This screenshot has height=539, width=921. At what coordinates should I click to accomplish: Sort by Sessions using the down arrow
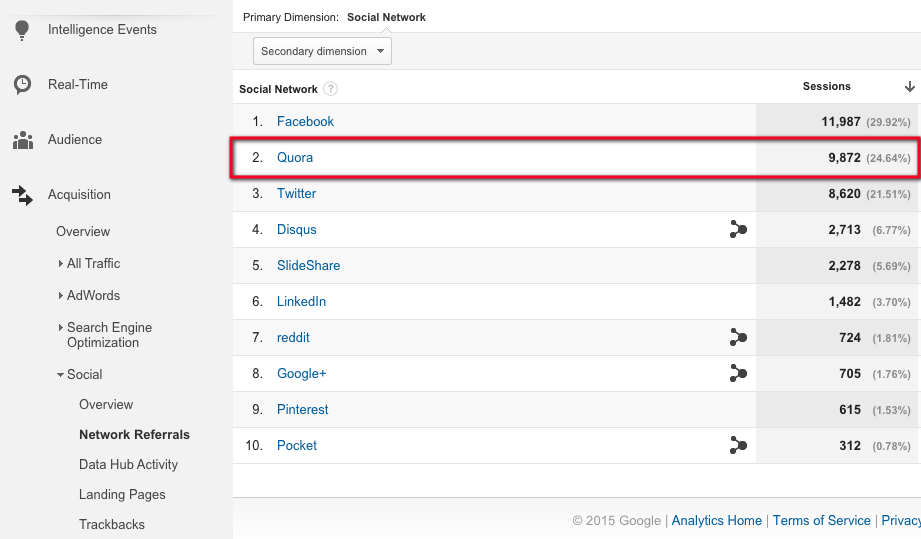pyautogui.click(x=909, y=87)
